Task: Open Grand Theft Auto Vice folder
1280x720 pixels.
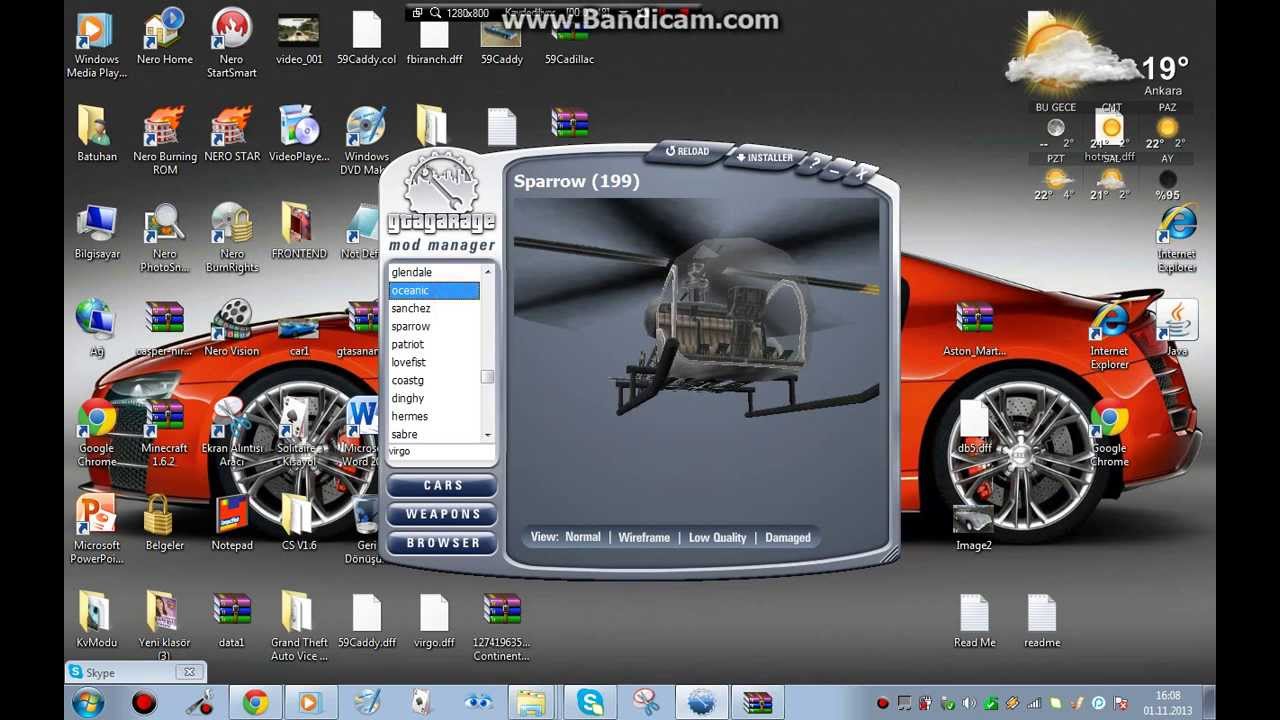Action: [299, 627]
